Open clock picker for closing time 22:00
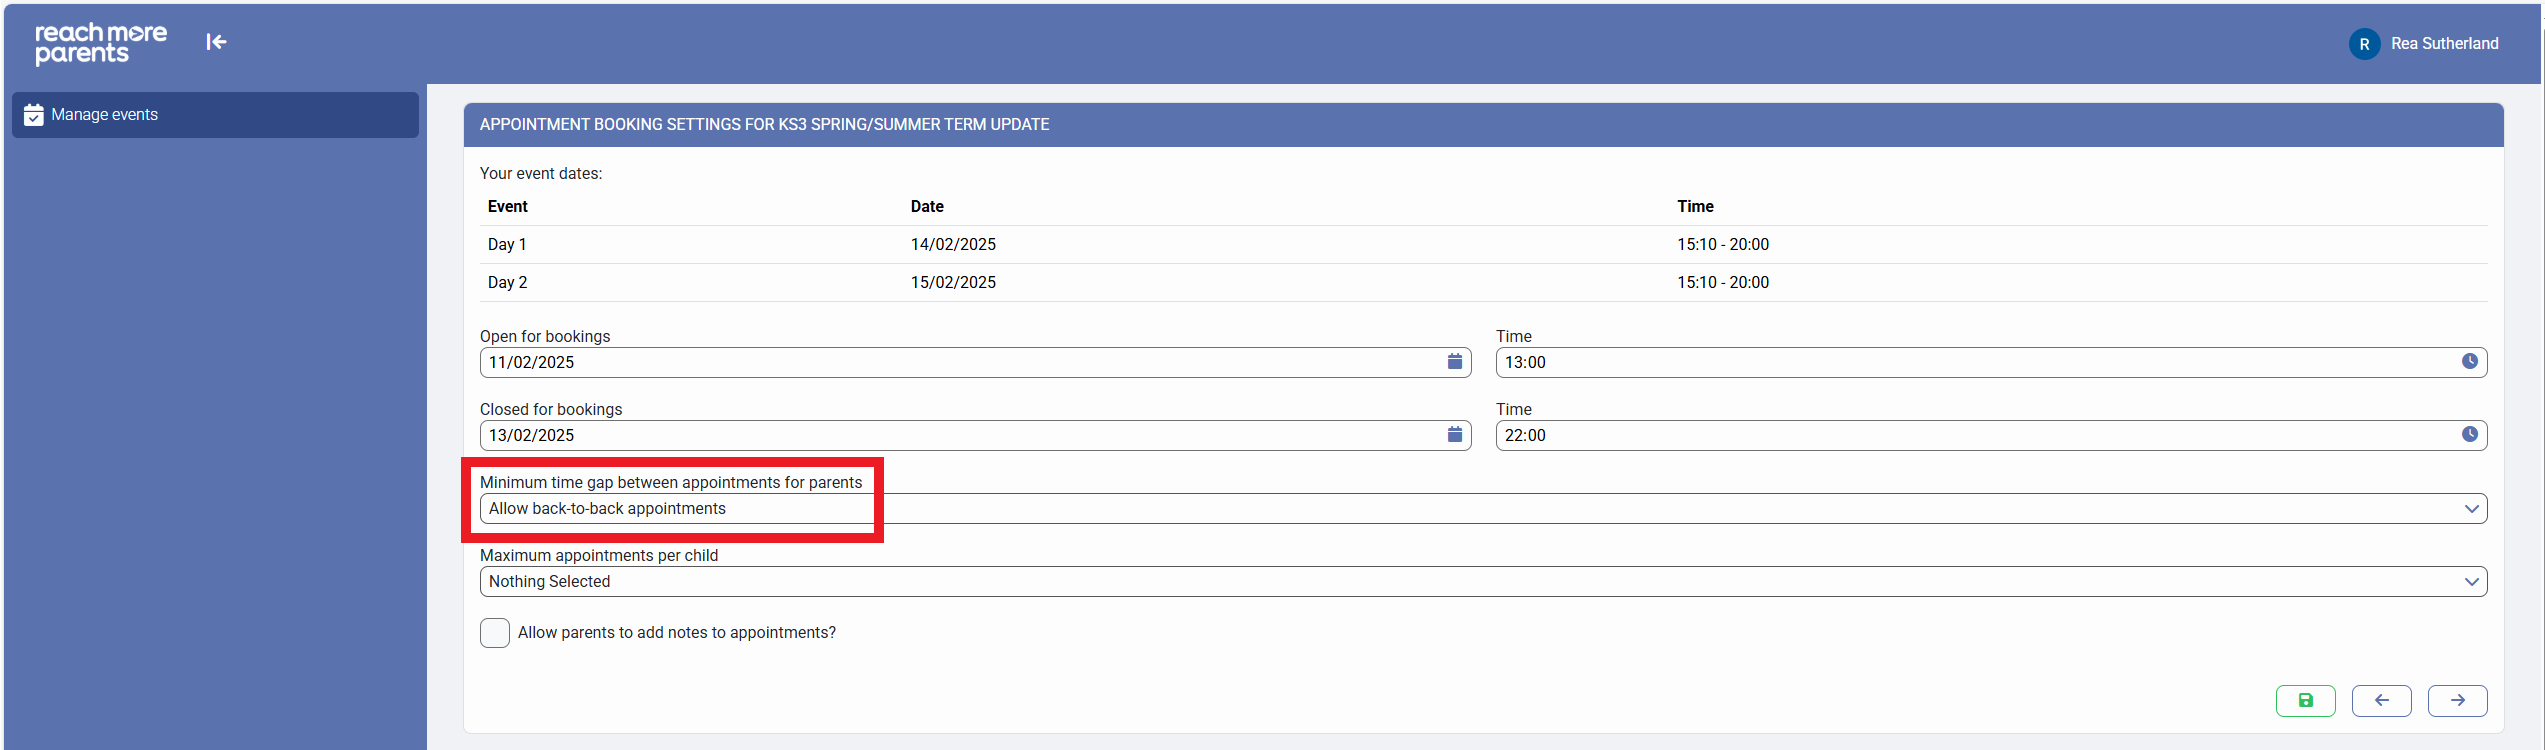The image size is (2545, 750). [2469, 435]
